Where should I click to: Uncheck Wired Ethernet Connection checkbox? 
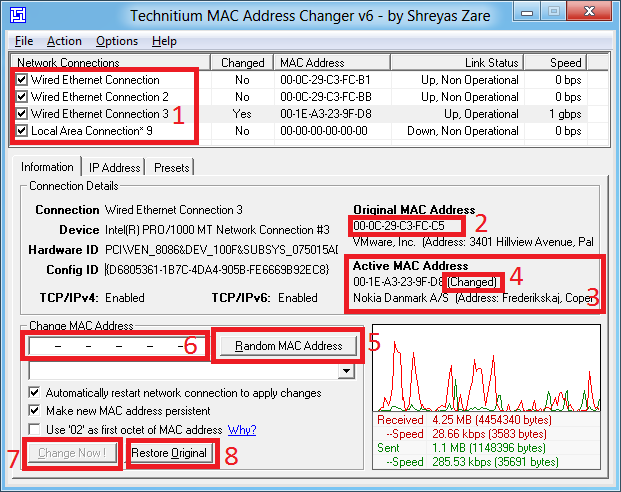point(21,80)
